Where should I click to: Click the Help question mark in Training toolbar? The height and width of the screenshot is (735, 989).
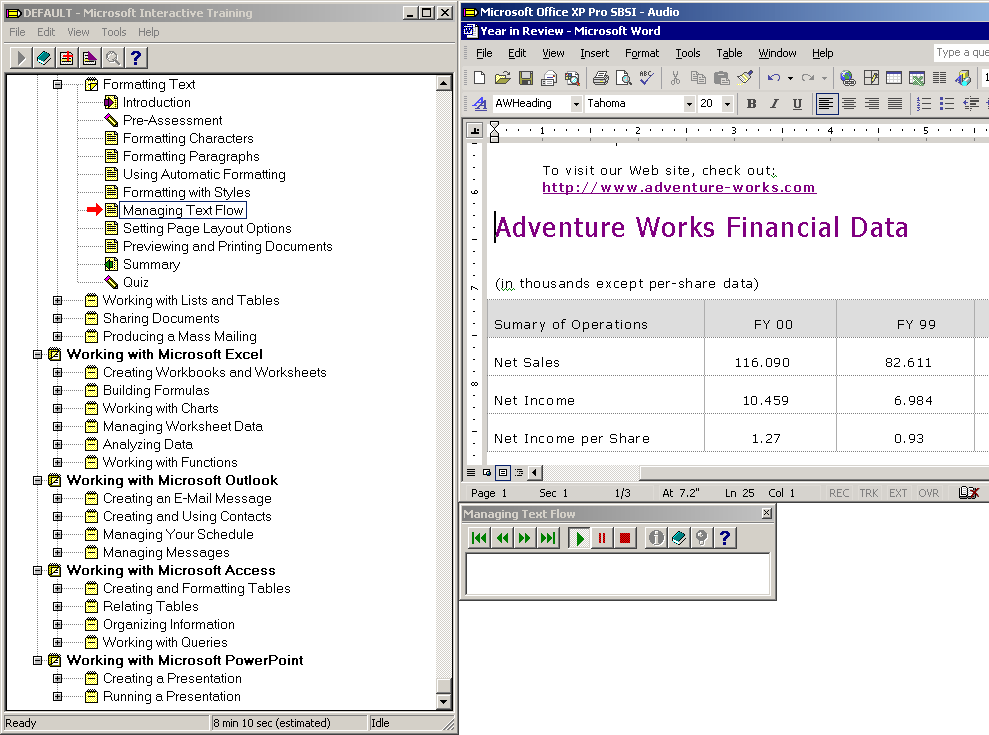click(x=136, y=58)
